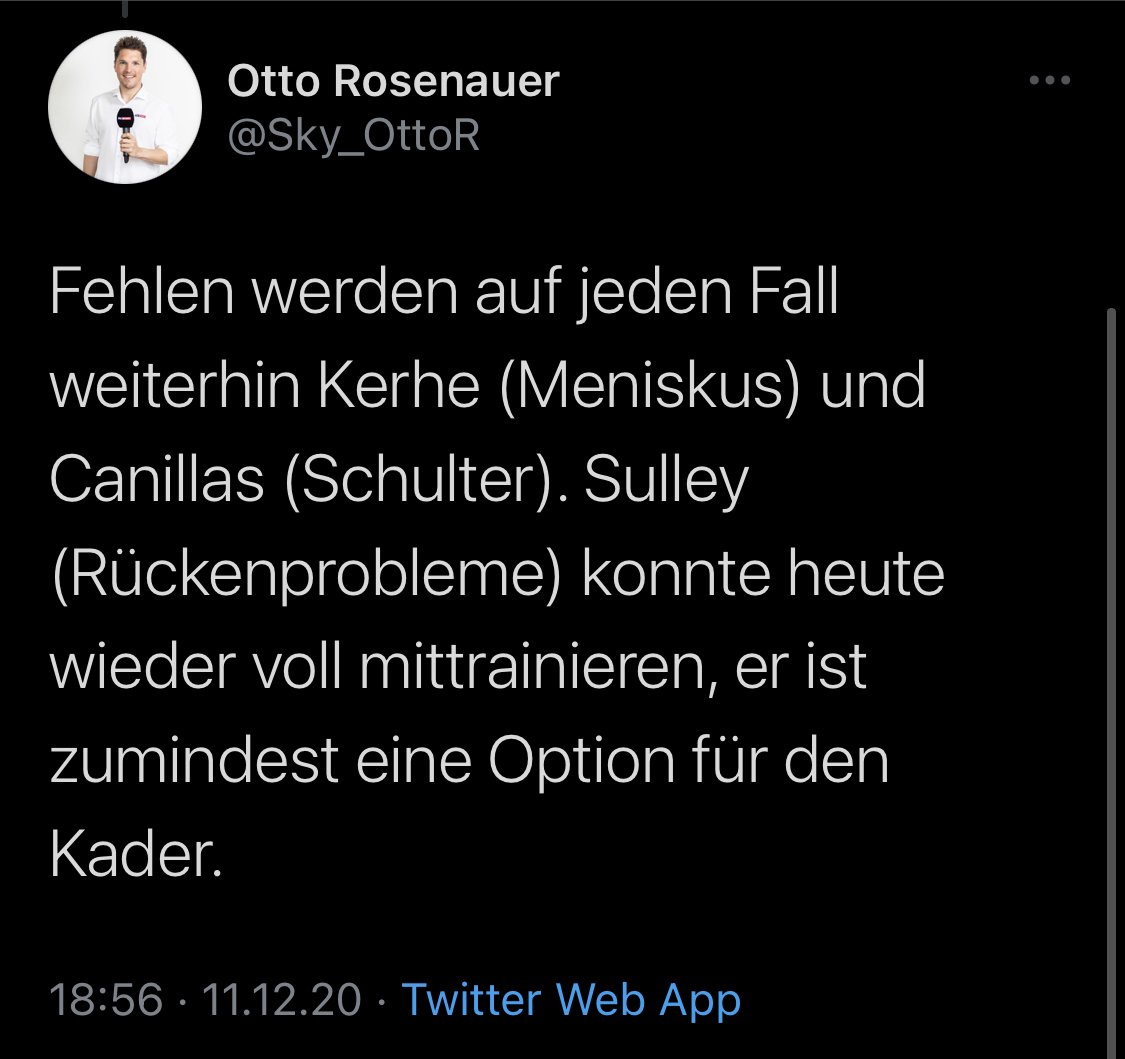The height and width of the screenshot is (1059, 1125).
Task: Click the thread connector line above the avatar
Action: (x=124, y=9)
